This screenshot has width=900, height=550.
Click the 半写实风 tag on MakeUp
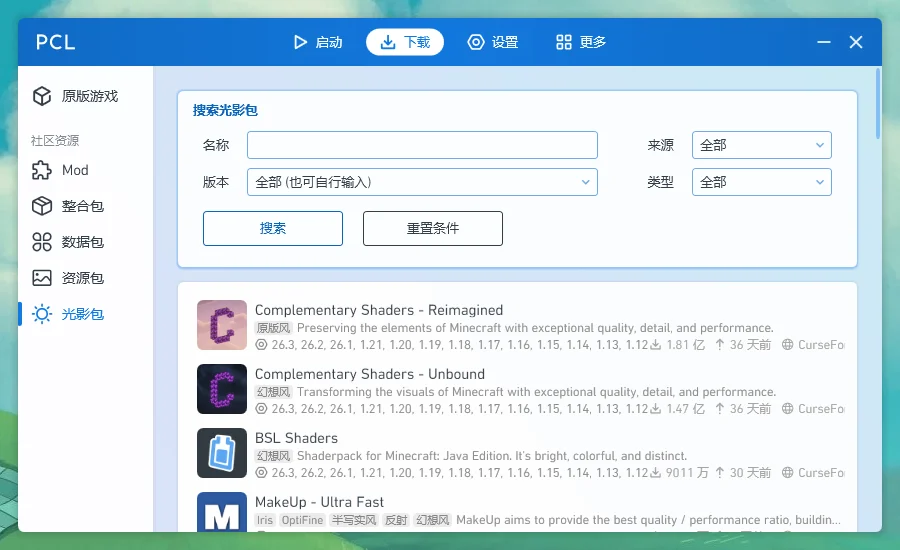(354, 520)
